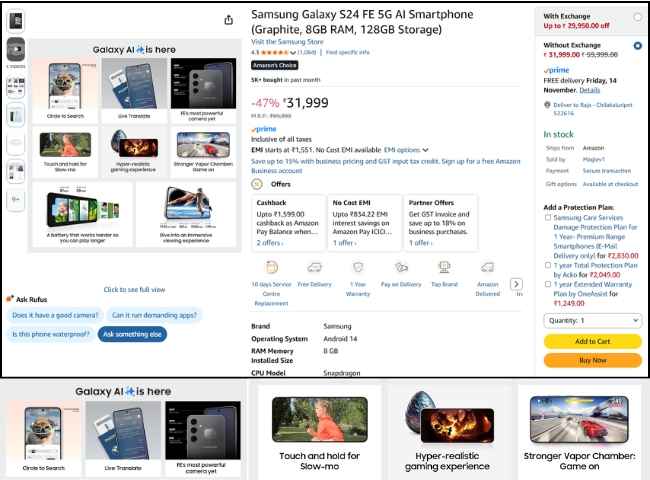Expand the EMI options dropdown

tap(406, 150)
